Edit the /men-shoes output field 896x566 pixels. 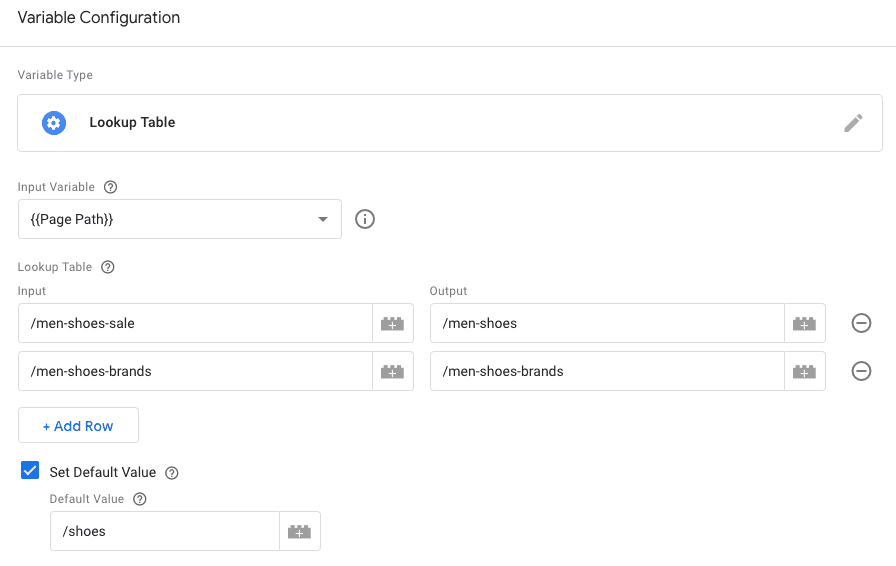[607, 323]
